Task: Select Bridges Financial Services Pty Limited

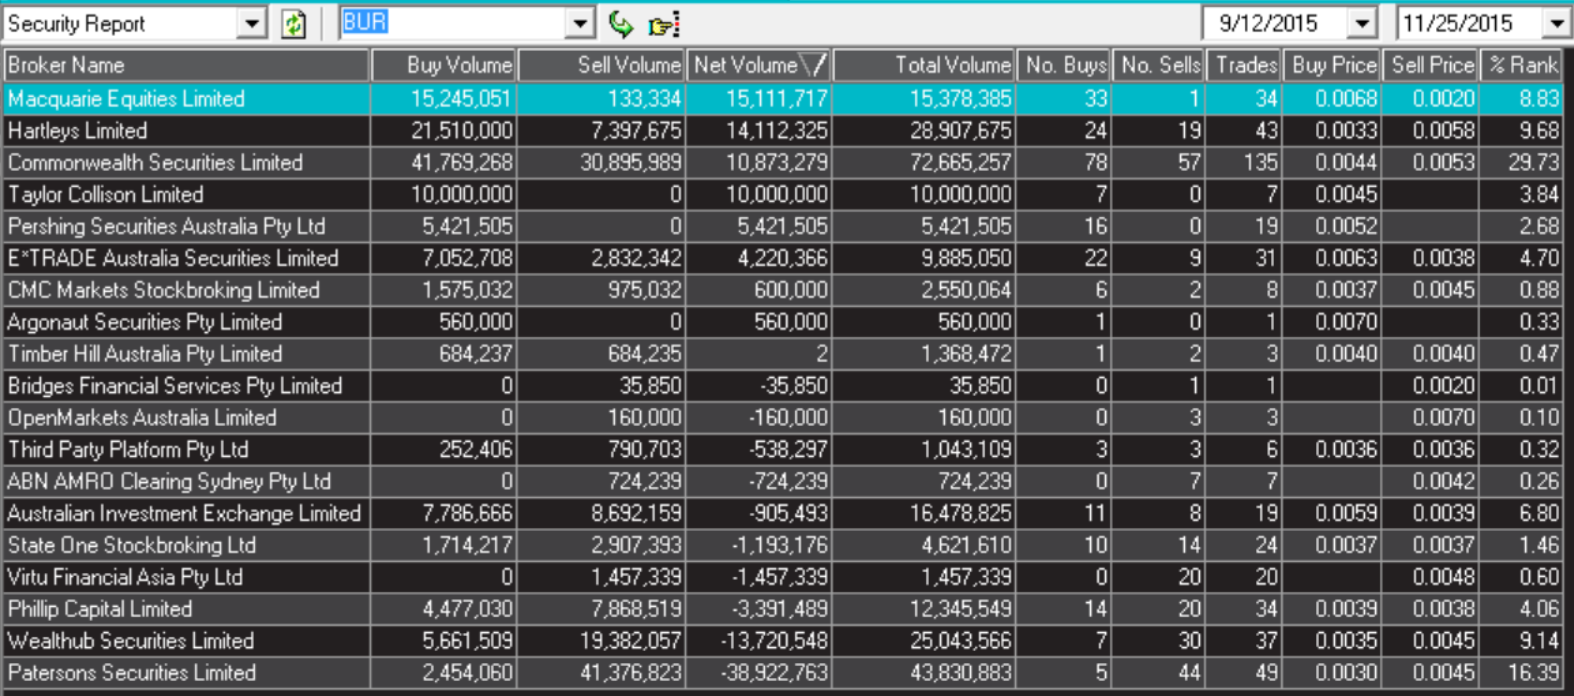Action: 175,387
